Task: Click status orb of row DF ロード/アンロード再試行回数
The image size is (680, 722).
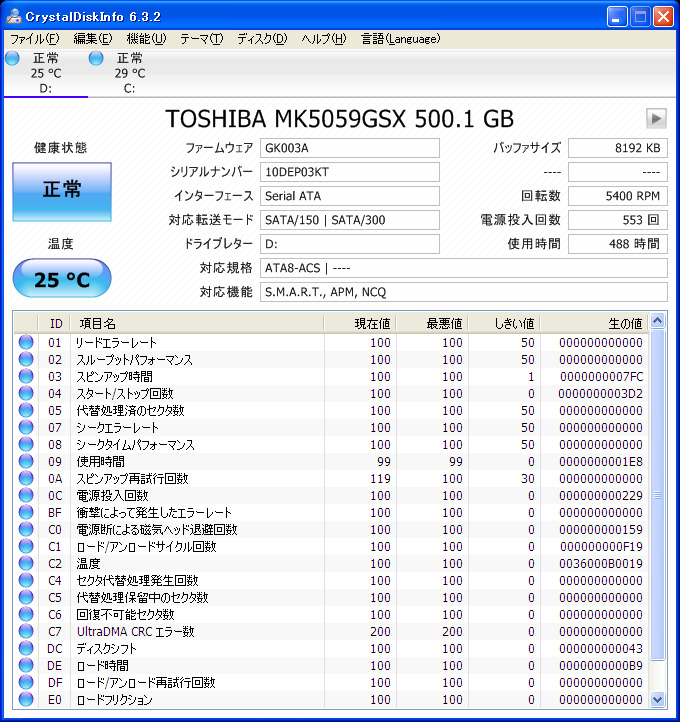Action: [x=26, y=683]
